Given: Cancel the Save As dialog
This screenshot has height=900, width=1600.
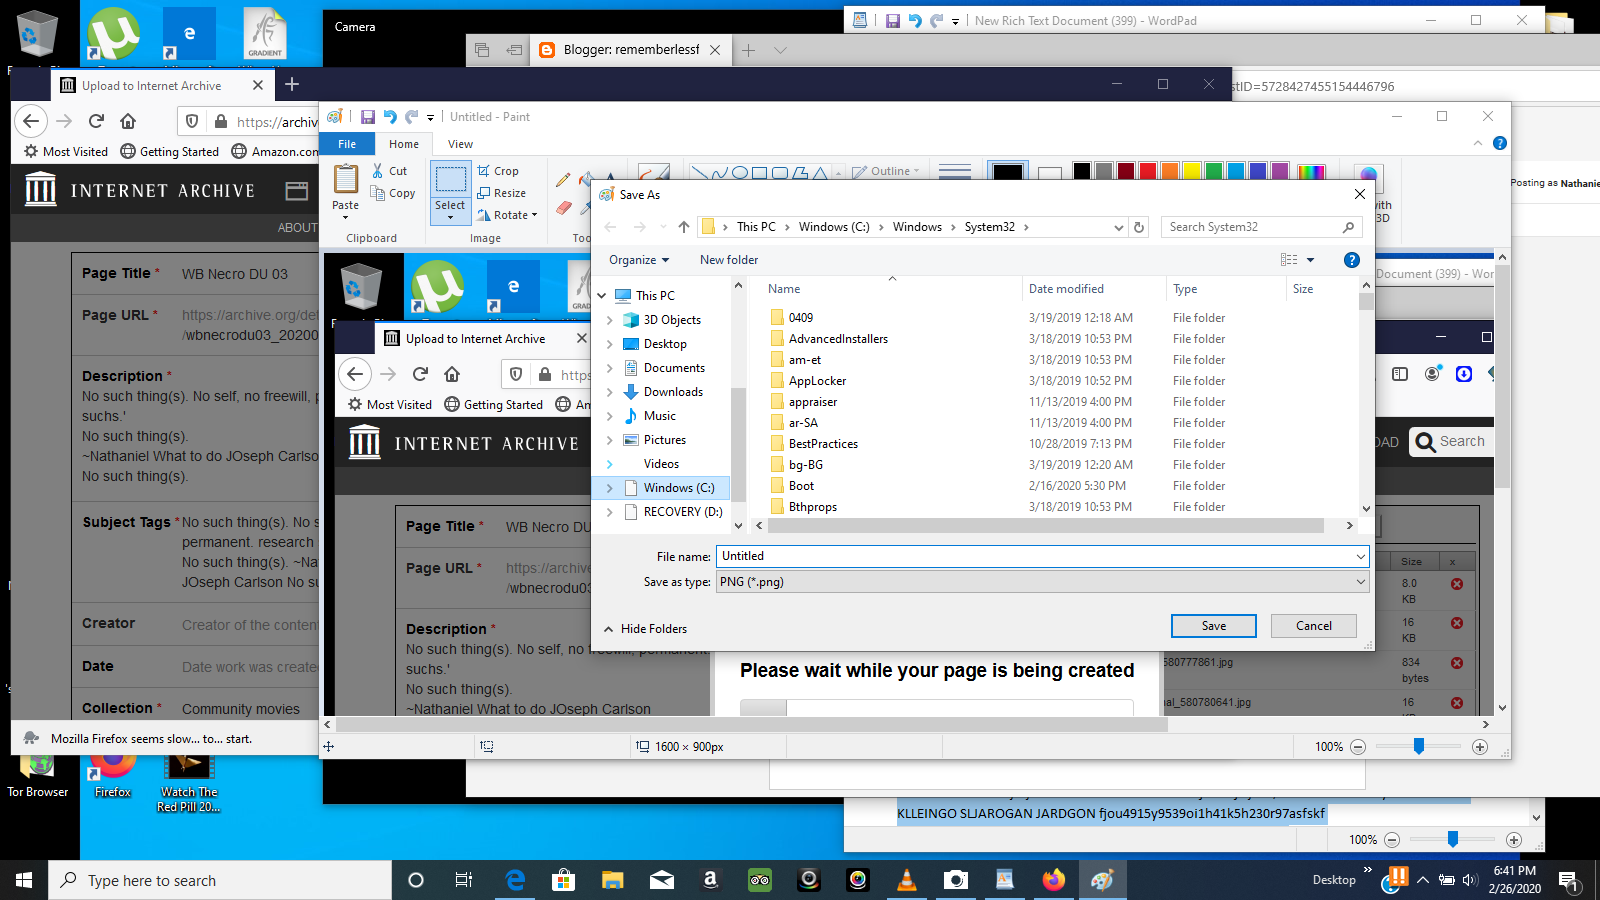Looking at the screenshot, I should [1314, 626].
